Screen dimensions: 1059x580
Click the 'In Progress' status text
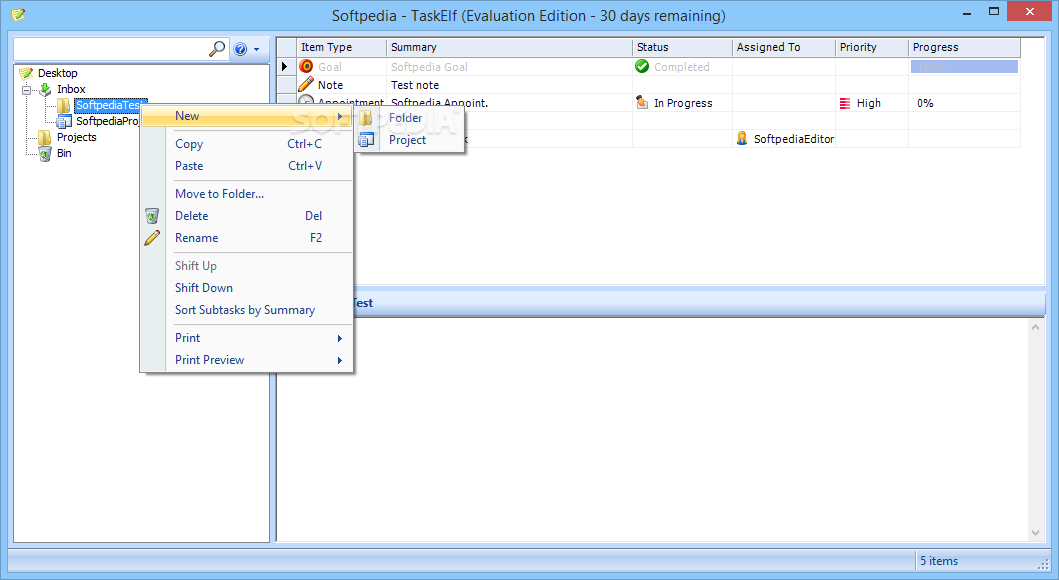click(683, 103)
